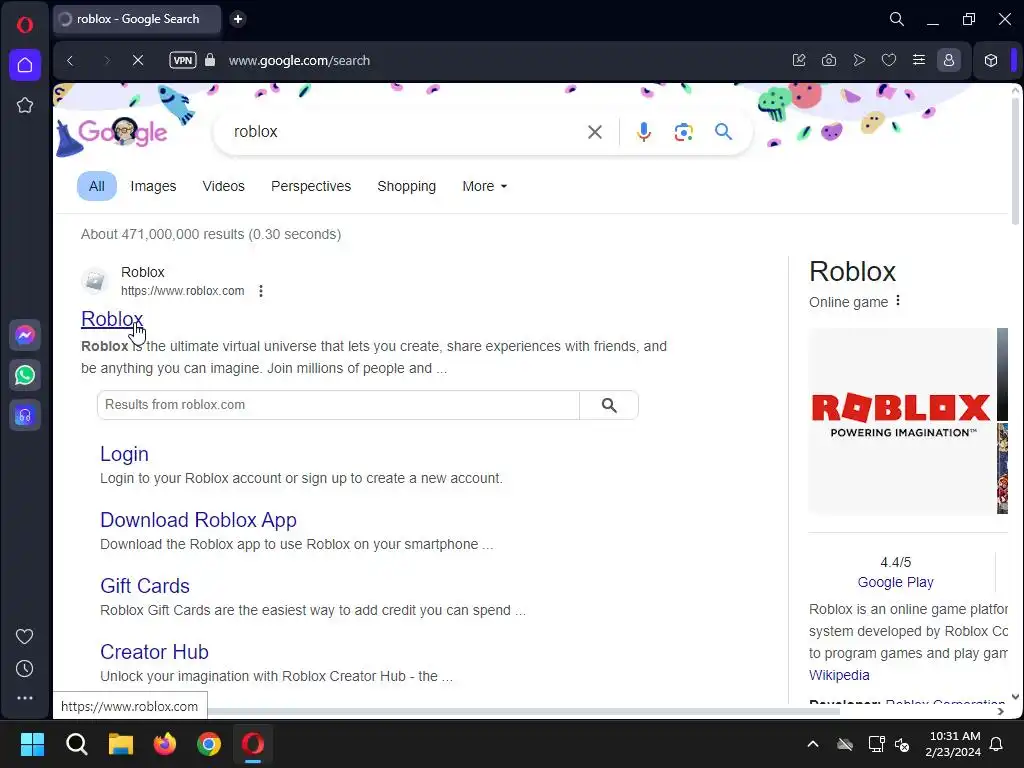Click the roblox.com site search magnifier button

coord(609,405)
